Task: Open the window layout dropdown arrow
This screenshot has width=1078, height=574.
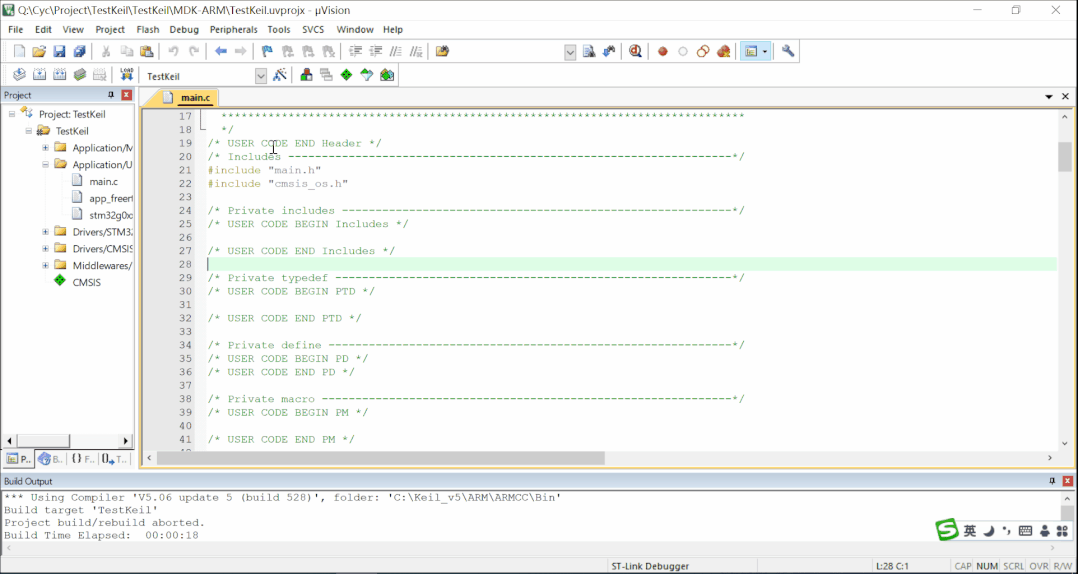Action: tap(764, 52)
